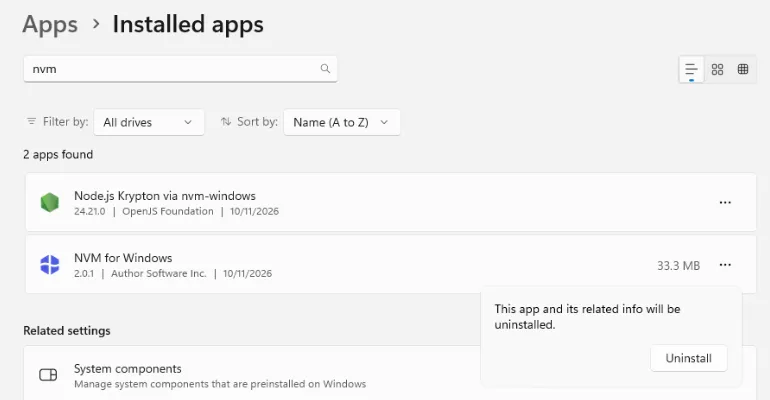The image size is (770, 400).
Task: Click the nvm search input field
Action: pos(180,69)
